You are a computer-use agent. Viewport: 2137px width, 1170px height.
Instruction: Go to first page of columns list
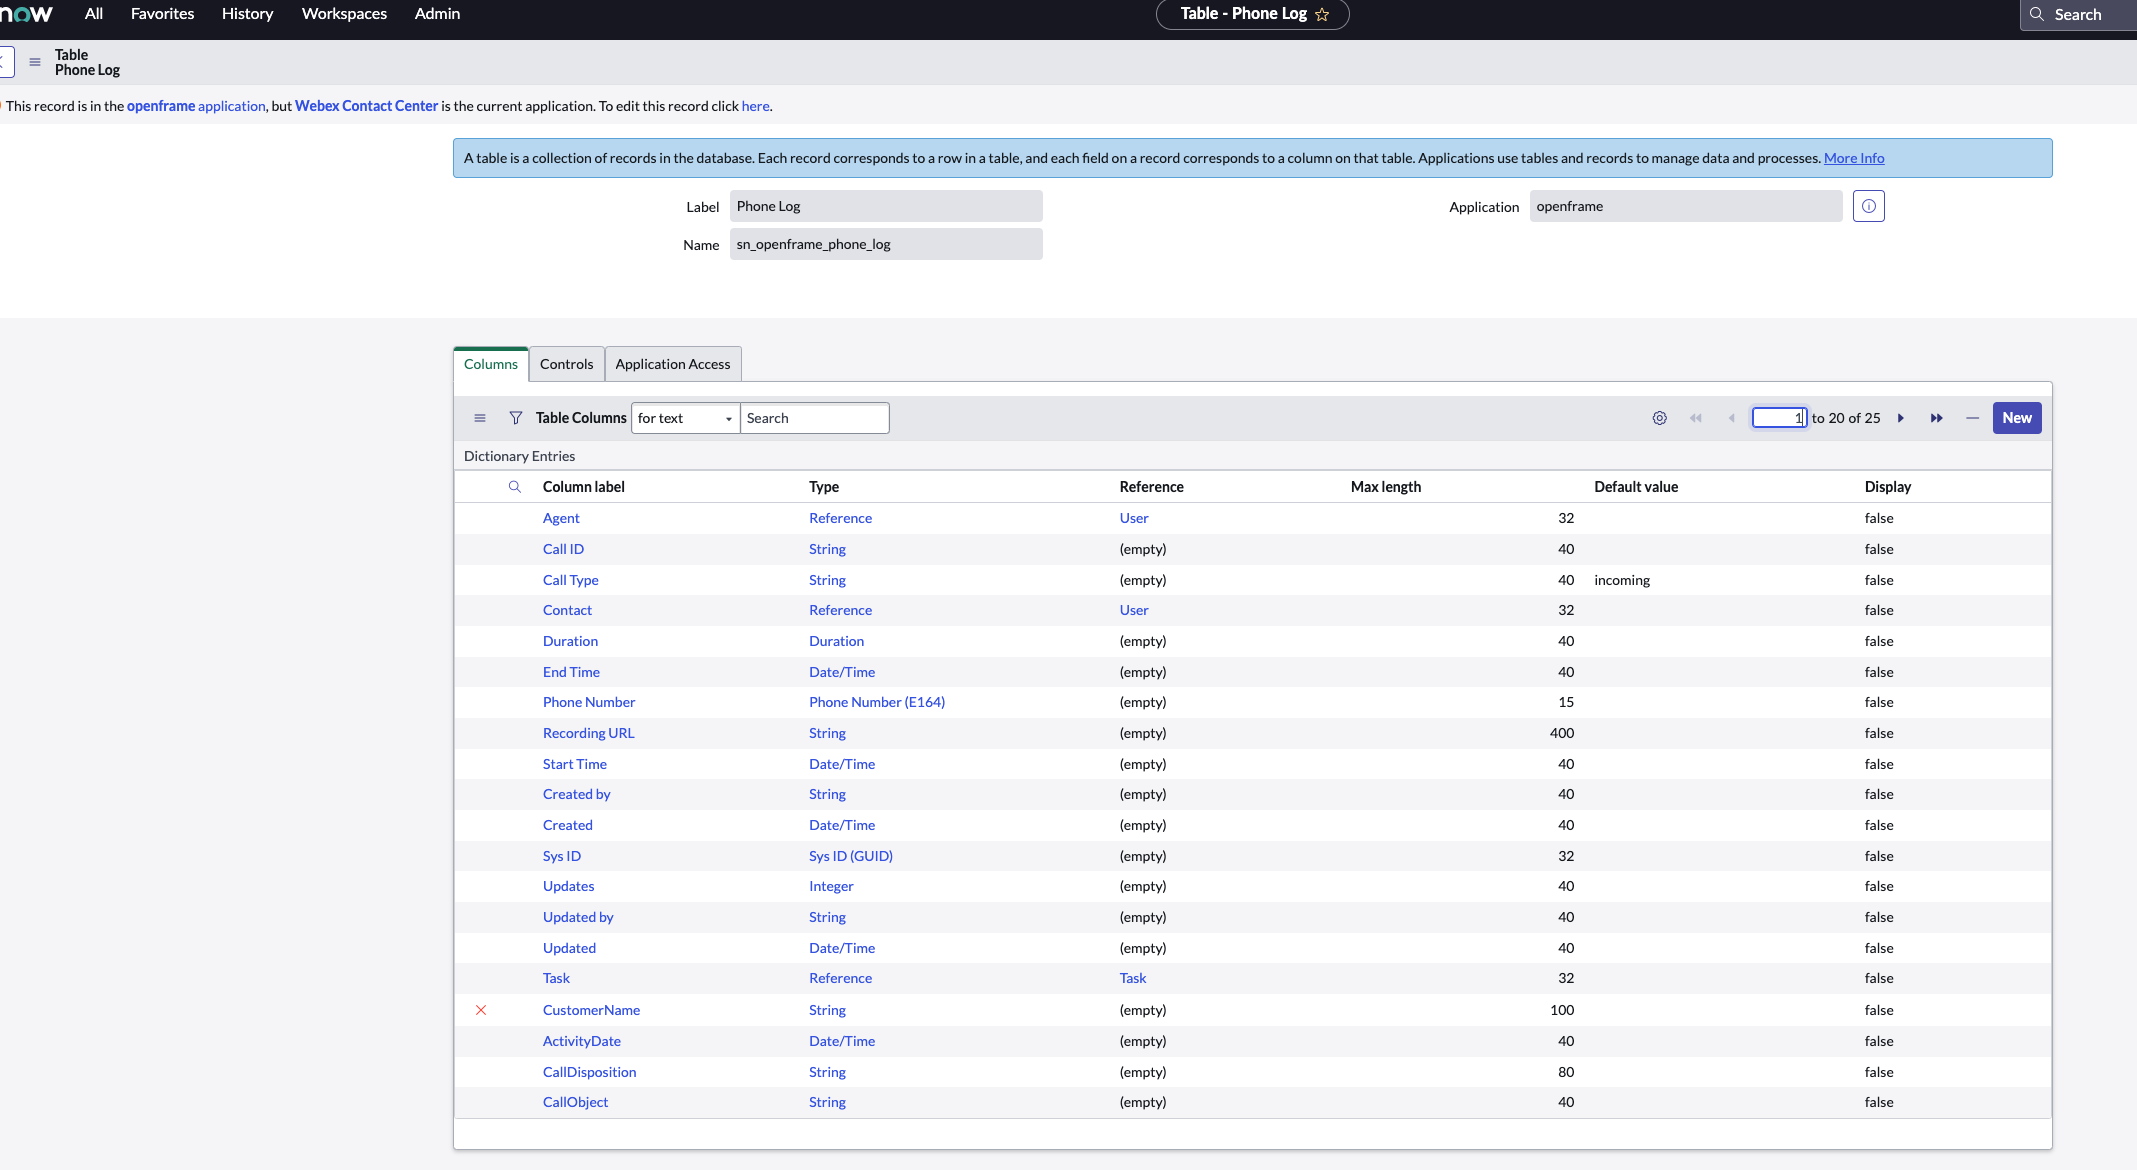click(x=1695, y=418)
